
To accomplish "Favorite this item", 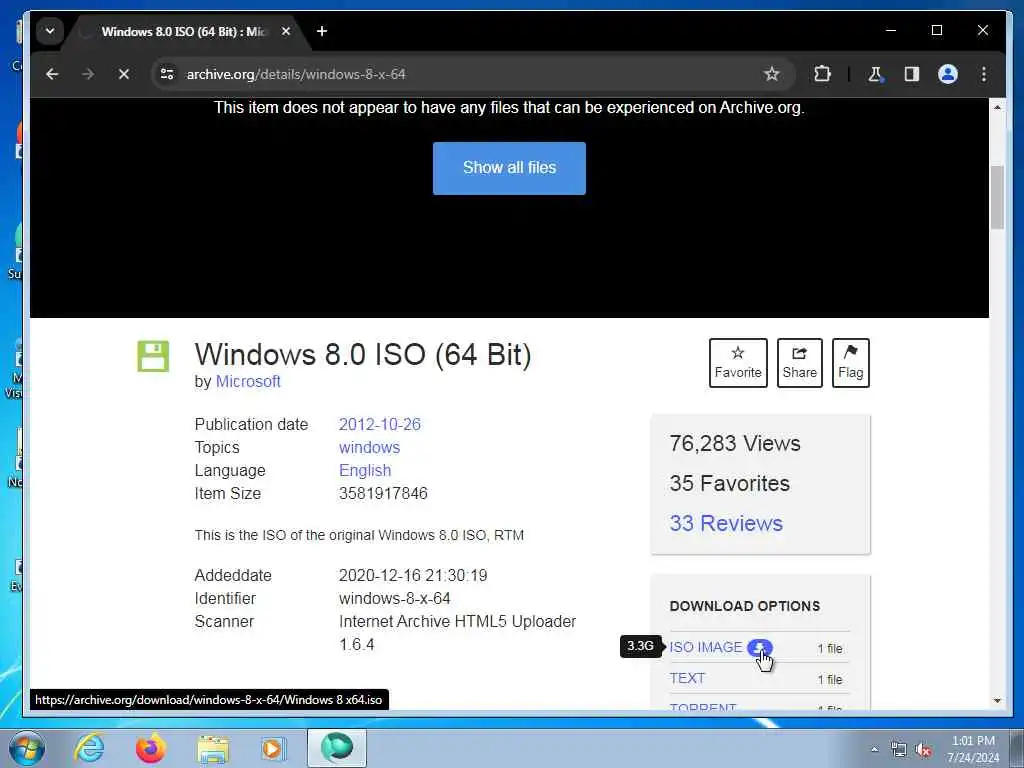I will point(738,363).
